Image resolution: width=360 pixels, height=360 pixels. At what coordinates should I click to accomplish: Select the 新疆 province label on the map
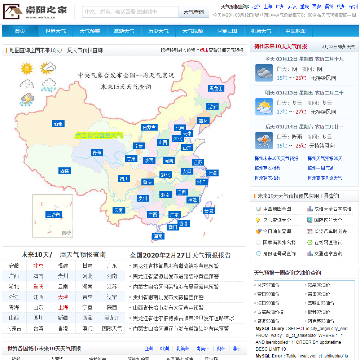click(58, 124)
